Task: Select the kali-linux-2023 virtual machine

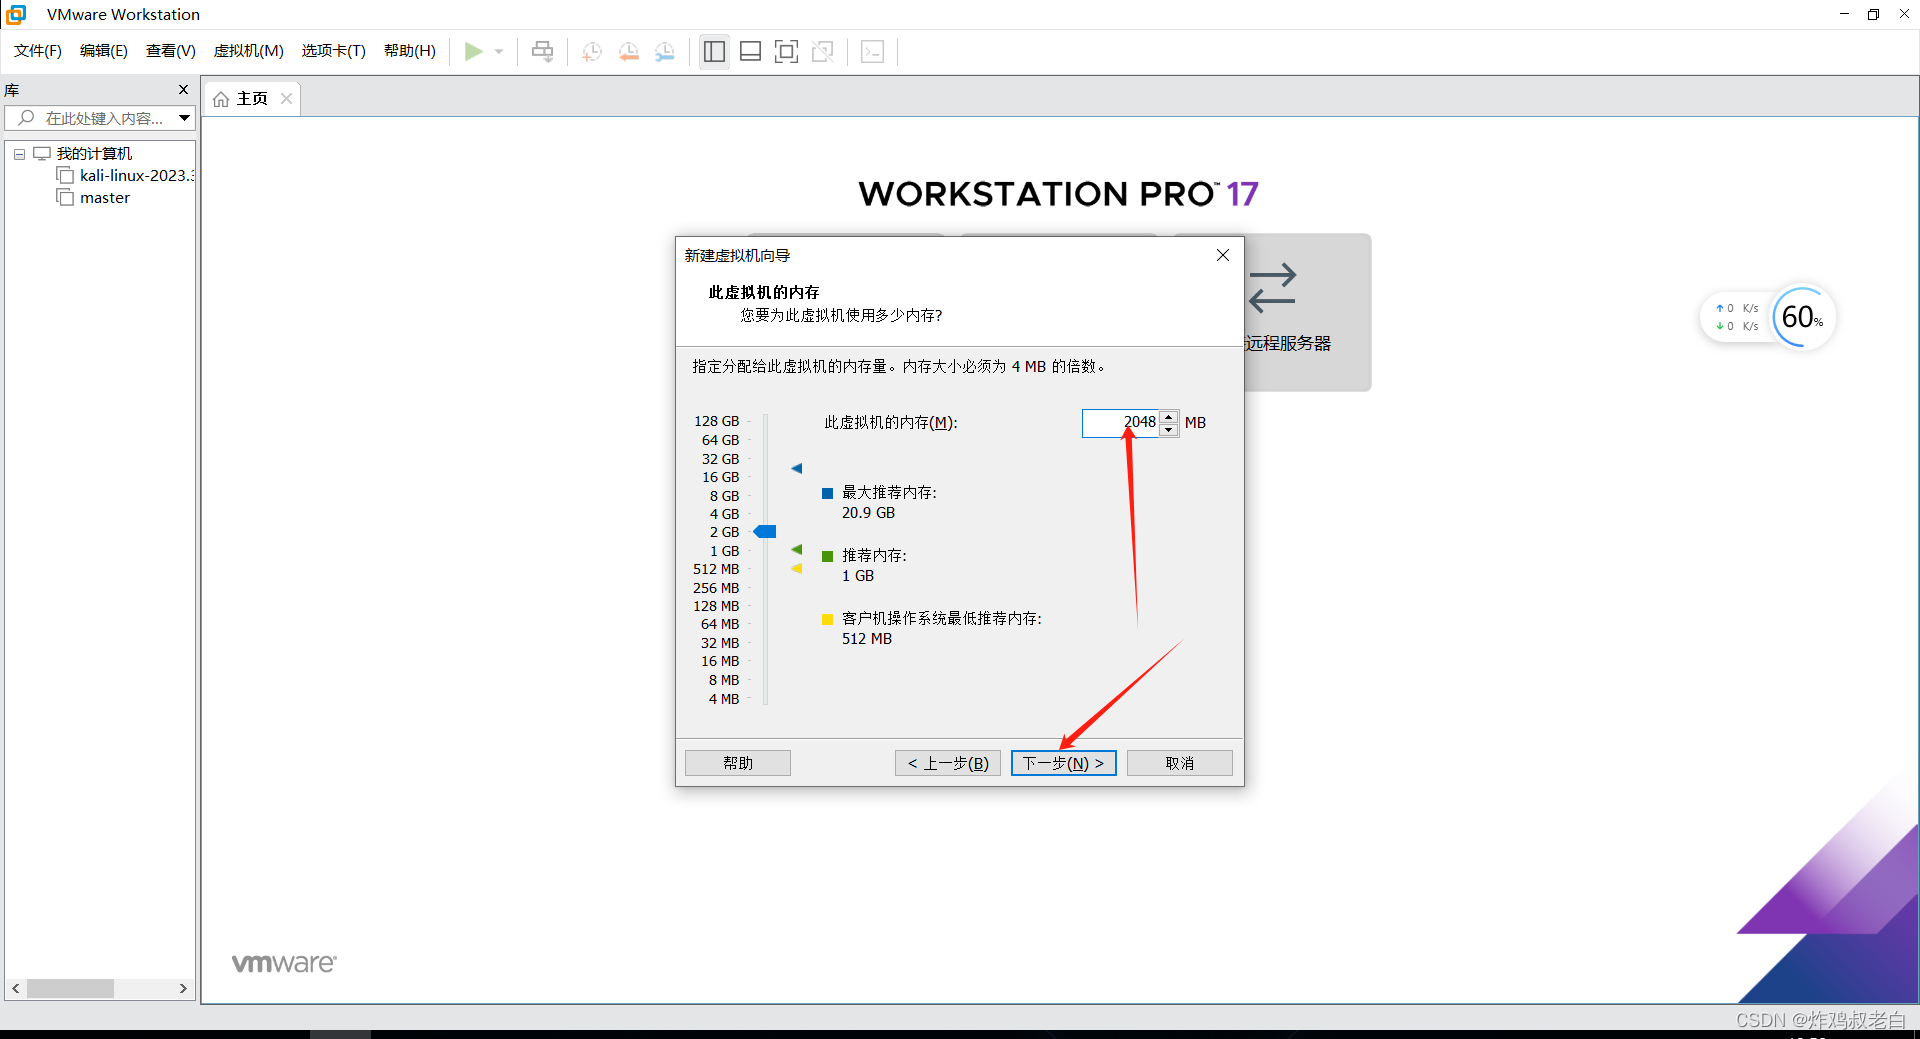Action: click(x=136, y=176)
